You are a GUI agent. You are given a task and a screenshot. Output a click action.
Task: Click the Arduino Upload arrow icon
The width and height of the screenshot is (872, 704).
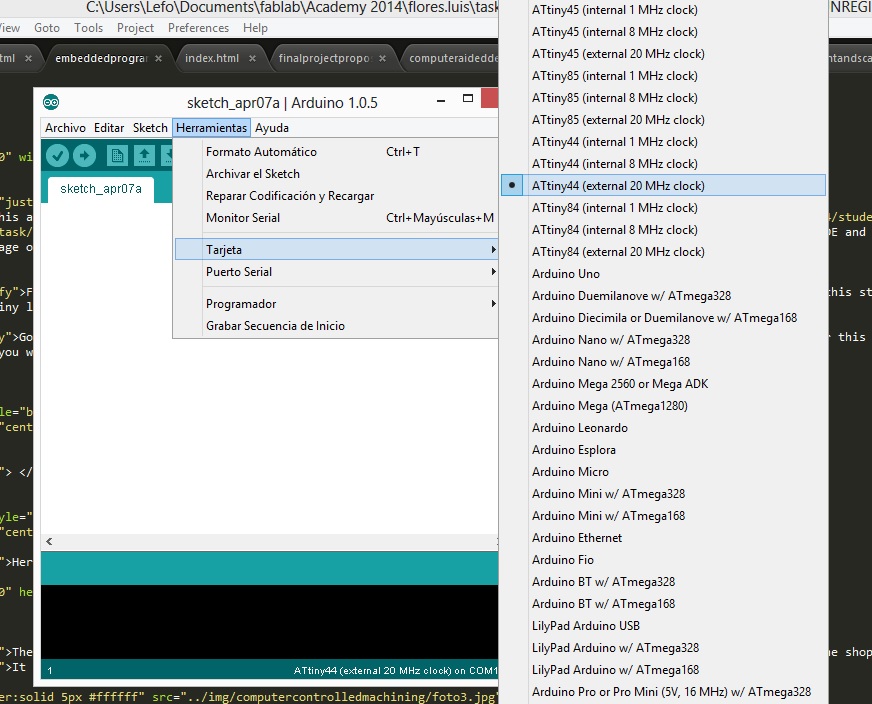click(x=85, y=156)
